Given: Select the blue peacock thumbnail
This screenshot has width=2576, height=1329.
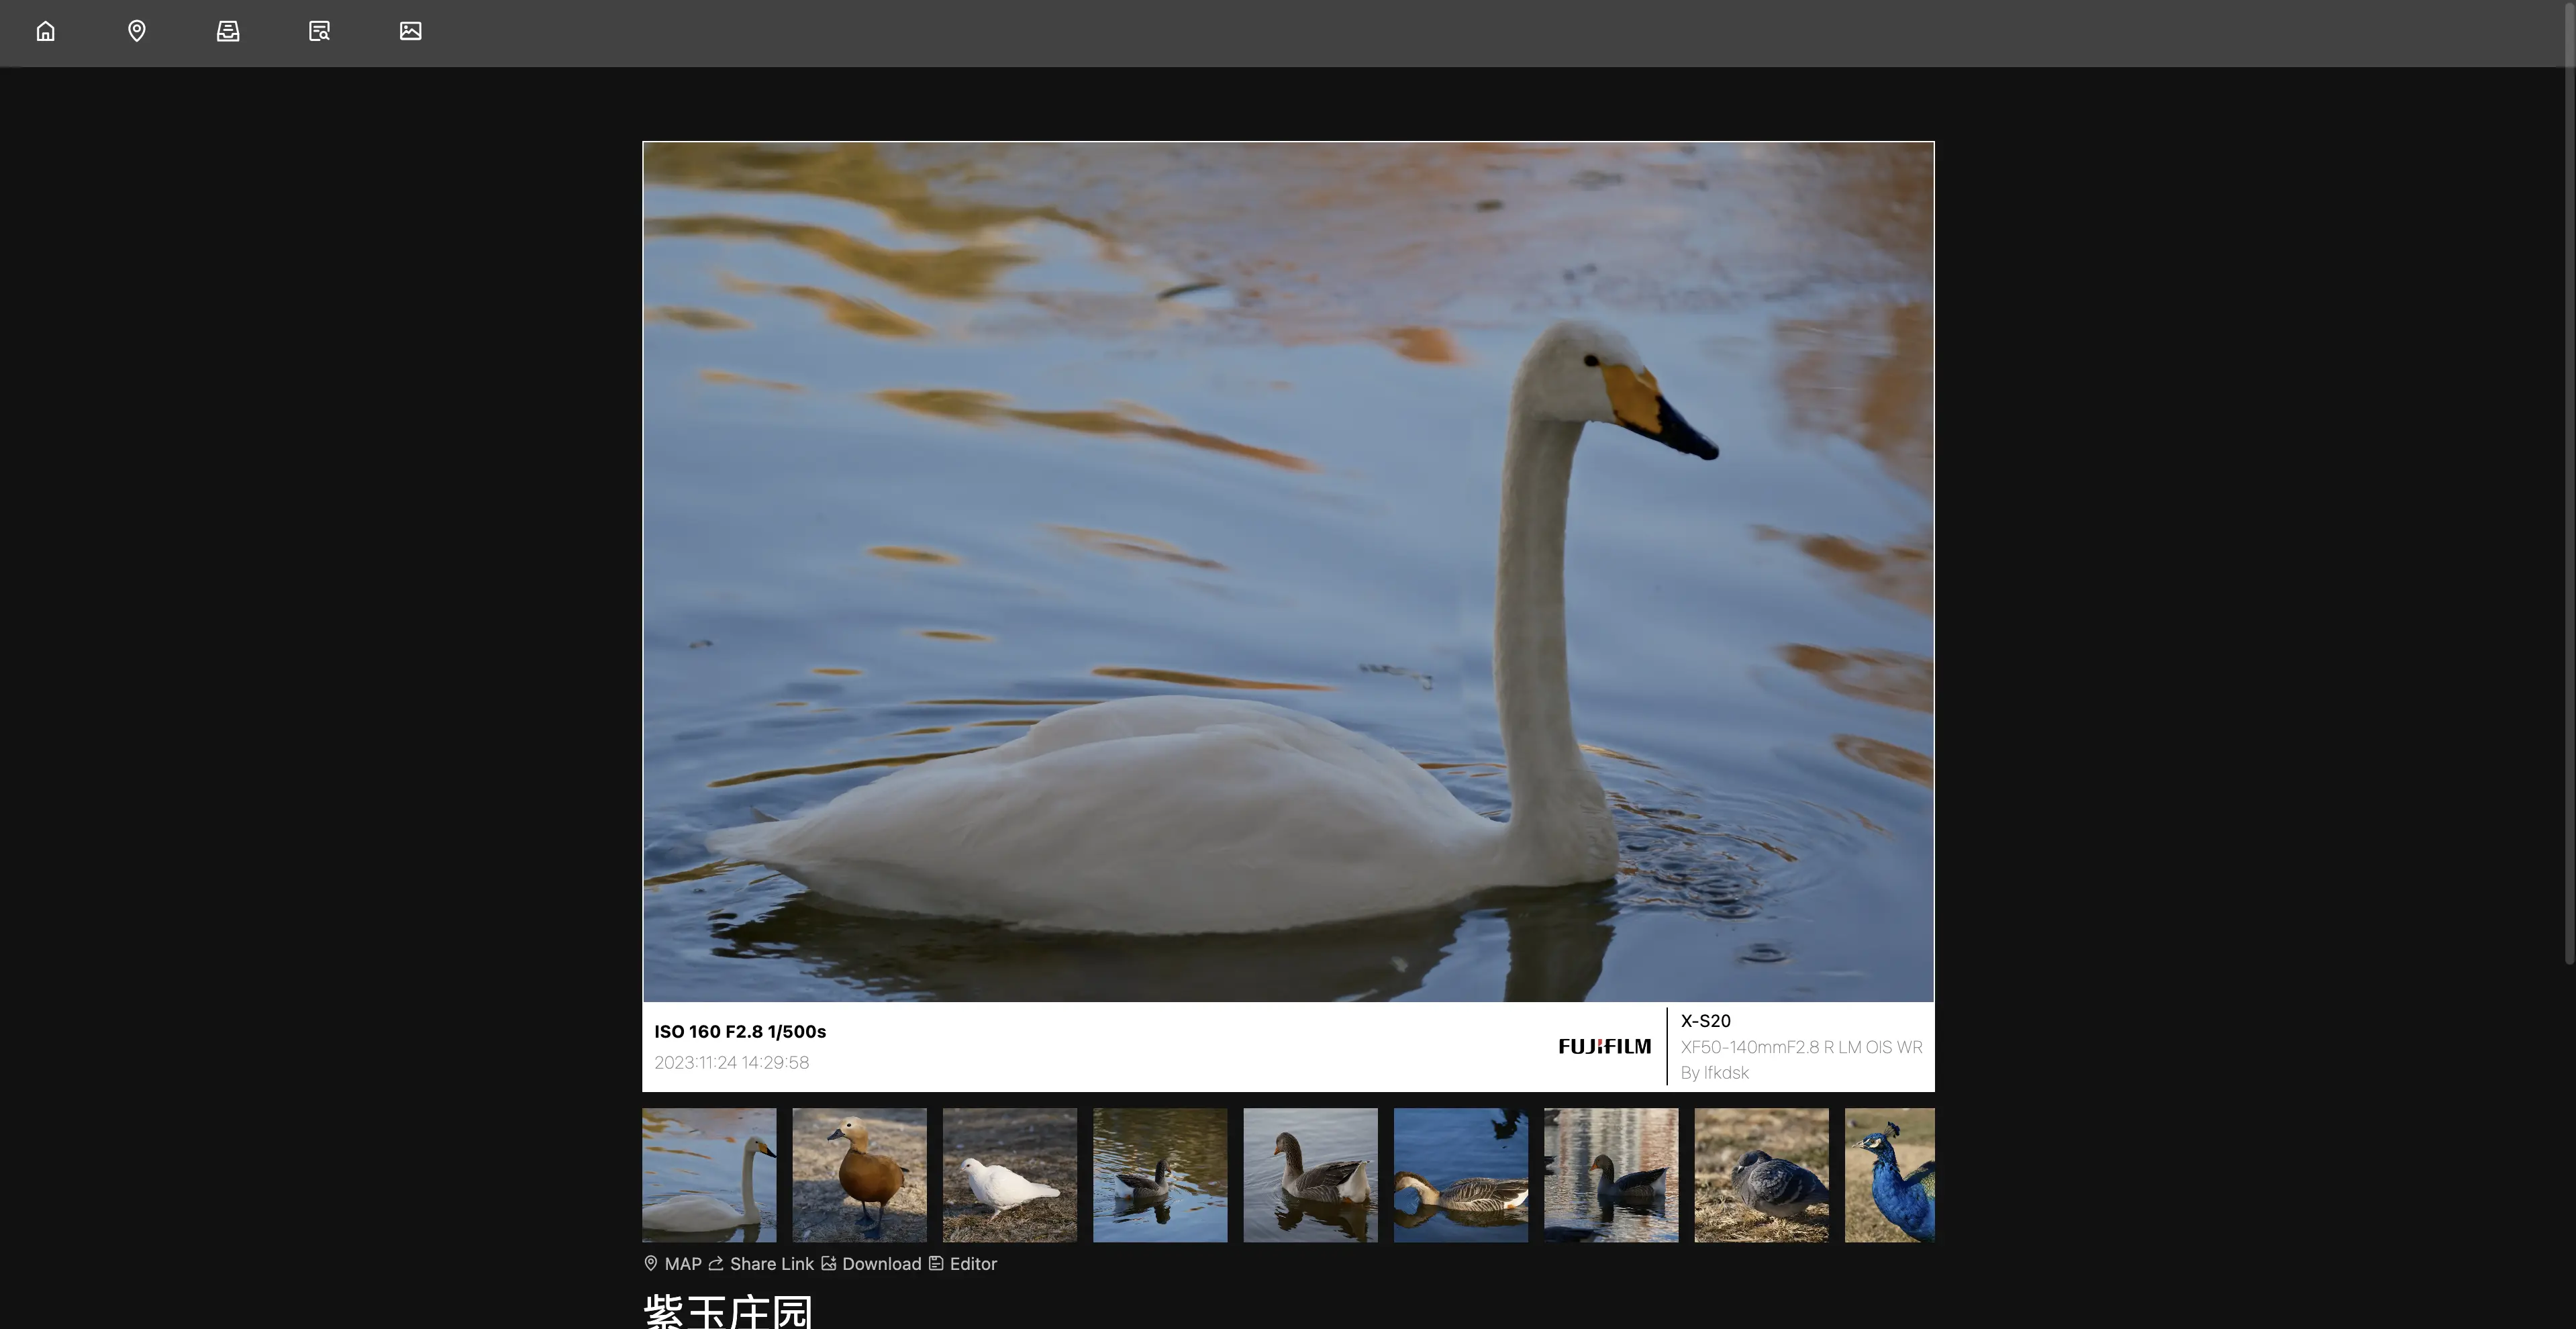Looking at the screenshot, I should (1890, 1175).
